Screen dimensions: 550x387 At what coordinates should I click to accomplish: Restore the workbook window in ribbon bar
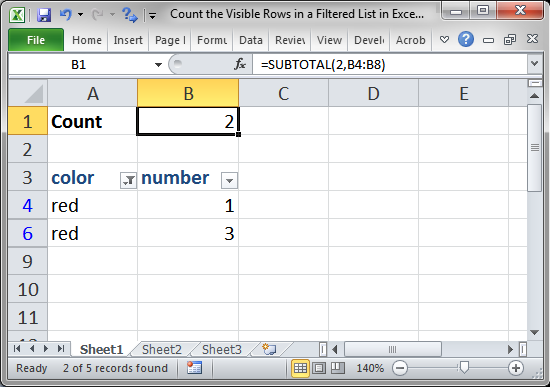510,40
